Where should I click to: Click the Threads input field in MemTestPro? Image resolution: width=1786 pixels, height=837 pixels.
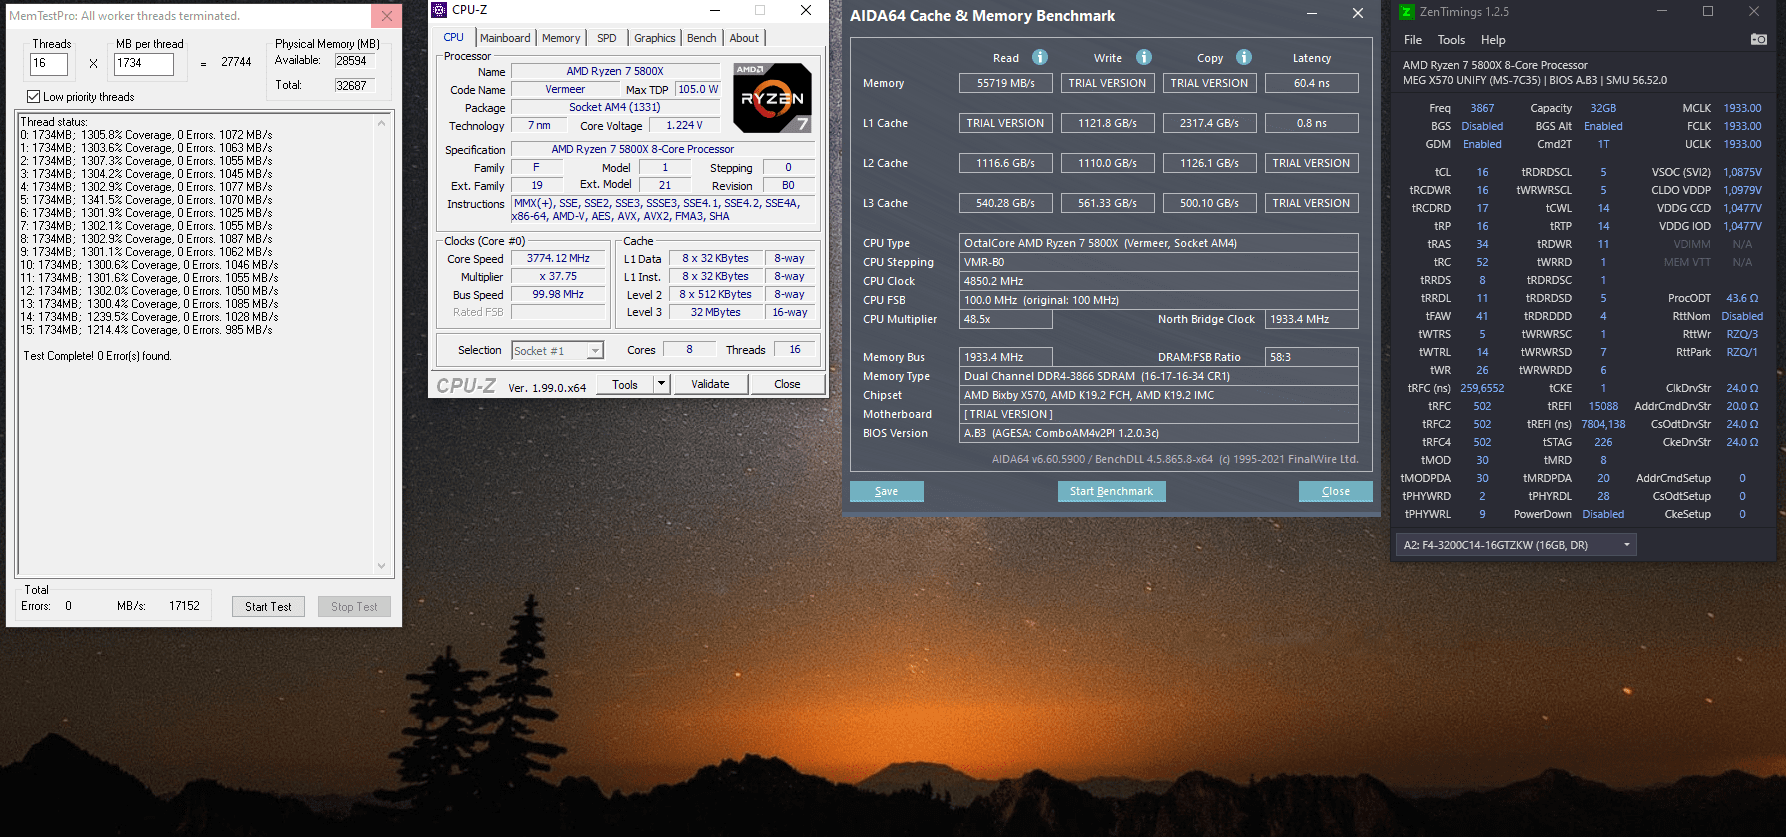click(49, 64)
